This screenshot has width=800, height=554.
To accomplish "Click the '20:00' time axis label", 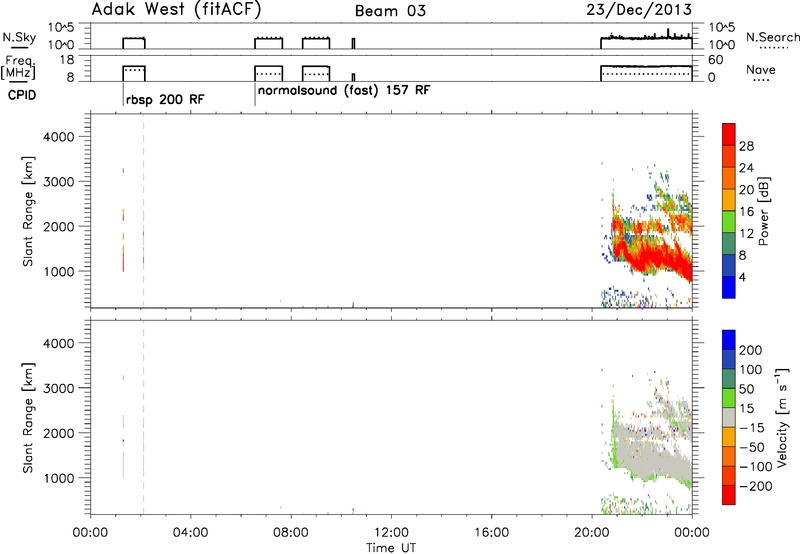I will [591, 533].
